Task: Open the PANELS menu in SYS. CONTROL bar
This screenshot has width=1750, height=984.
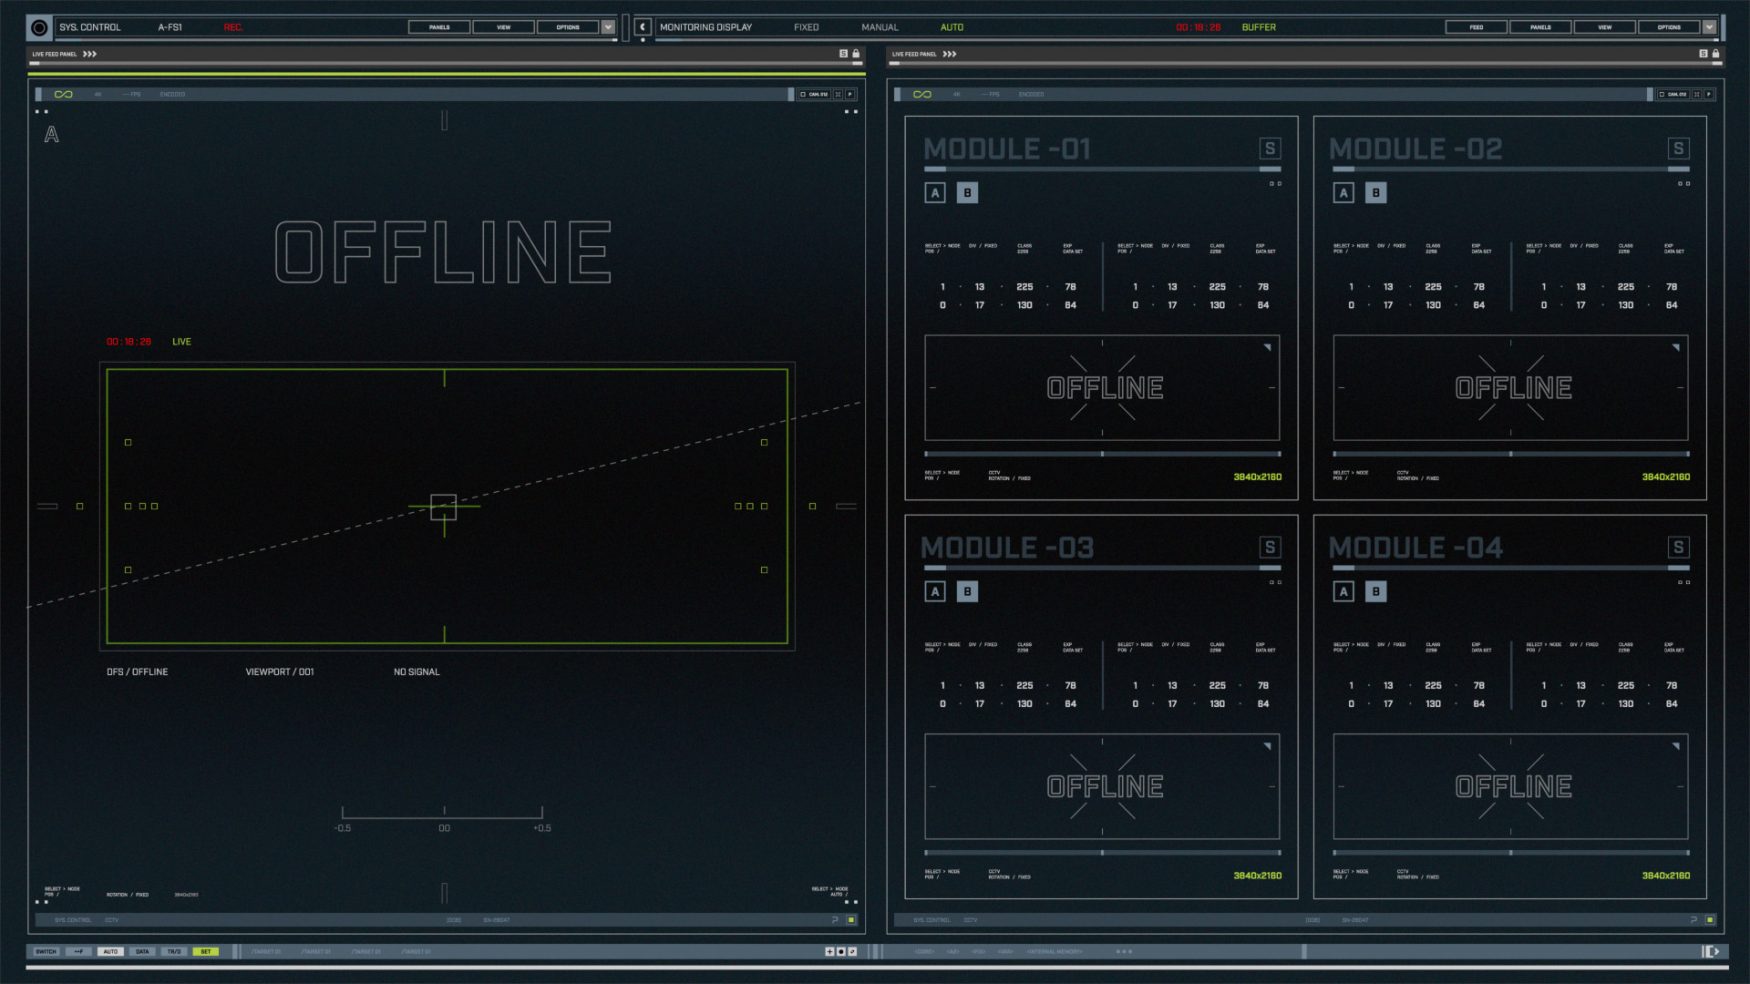Action: click(x=439, y=27)
